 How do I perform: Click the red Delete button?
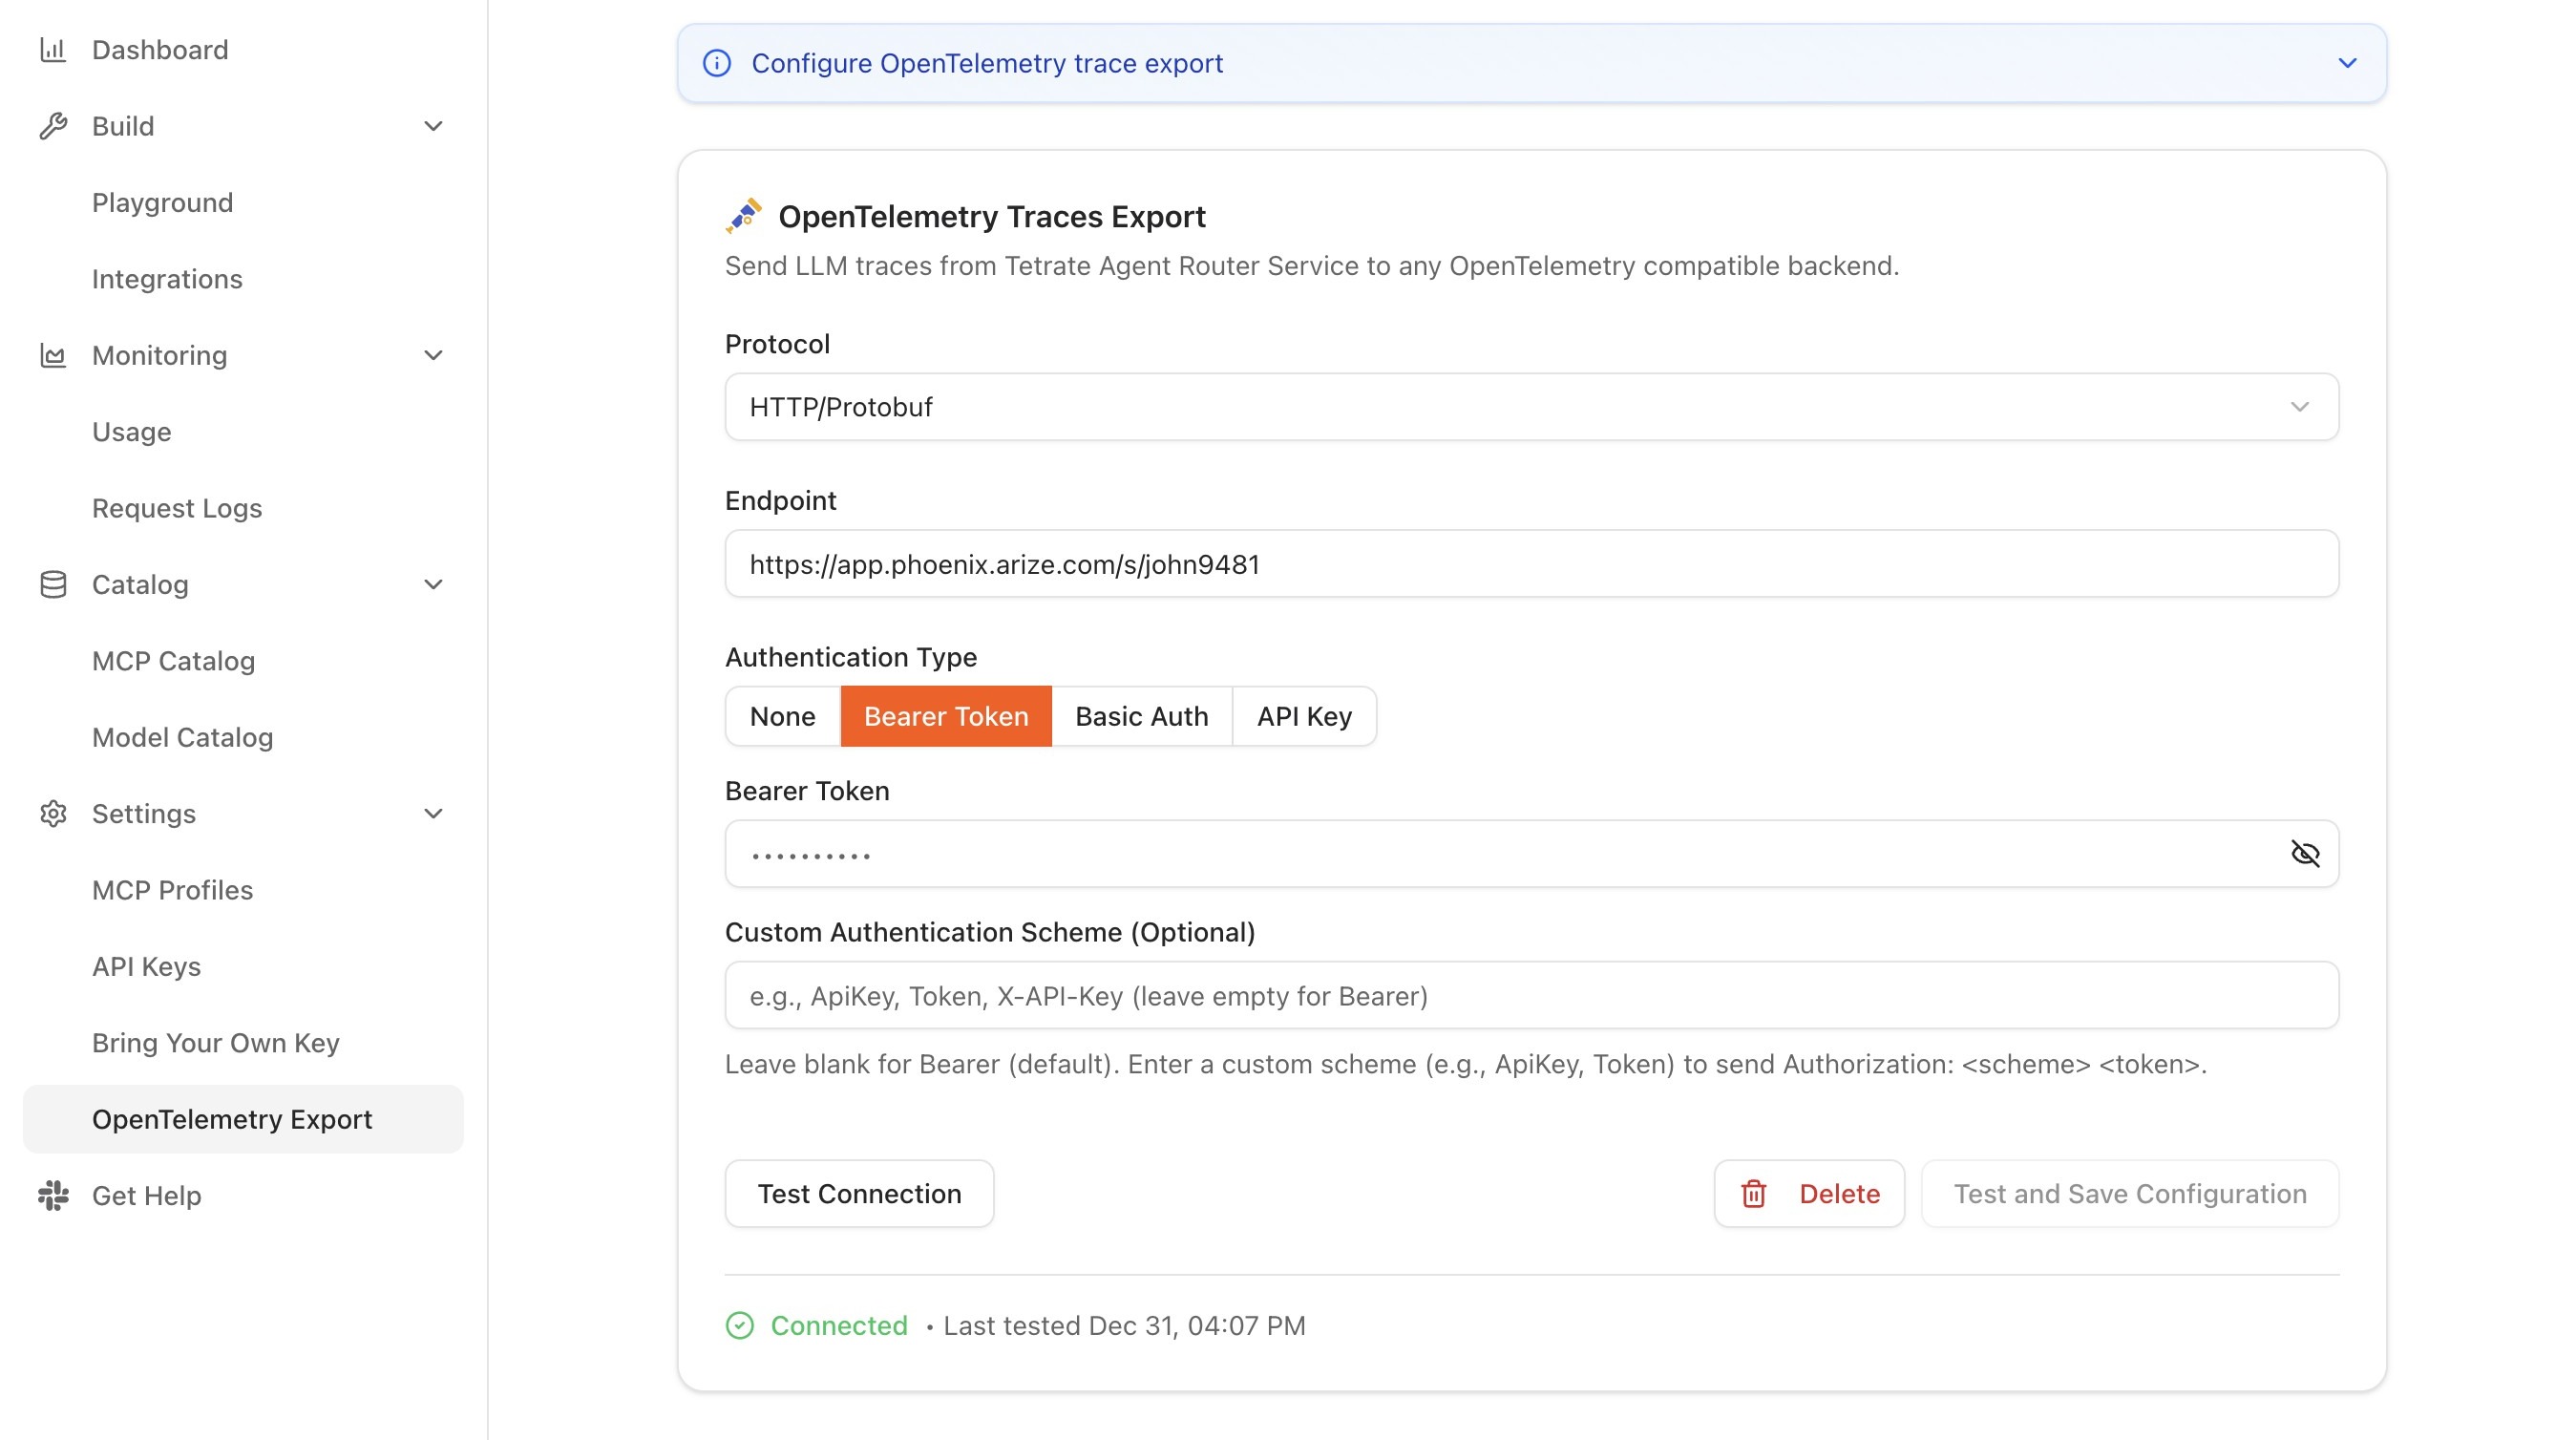pyautogui.click(x=1809, y=1193)
